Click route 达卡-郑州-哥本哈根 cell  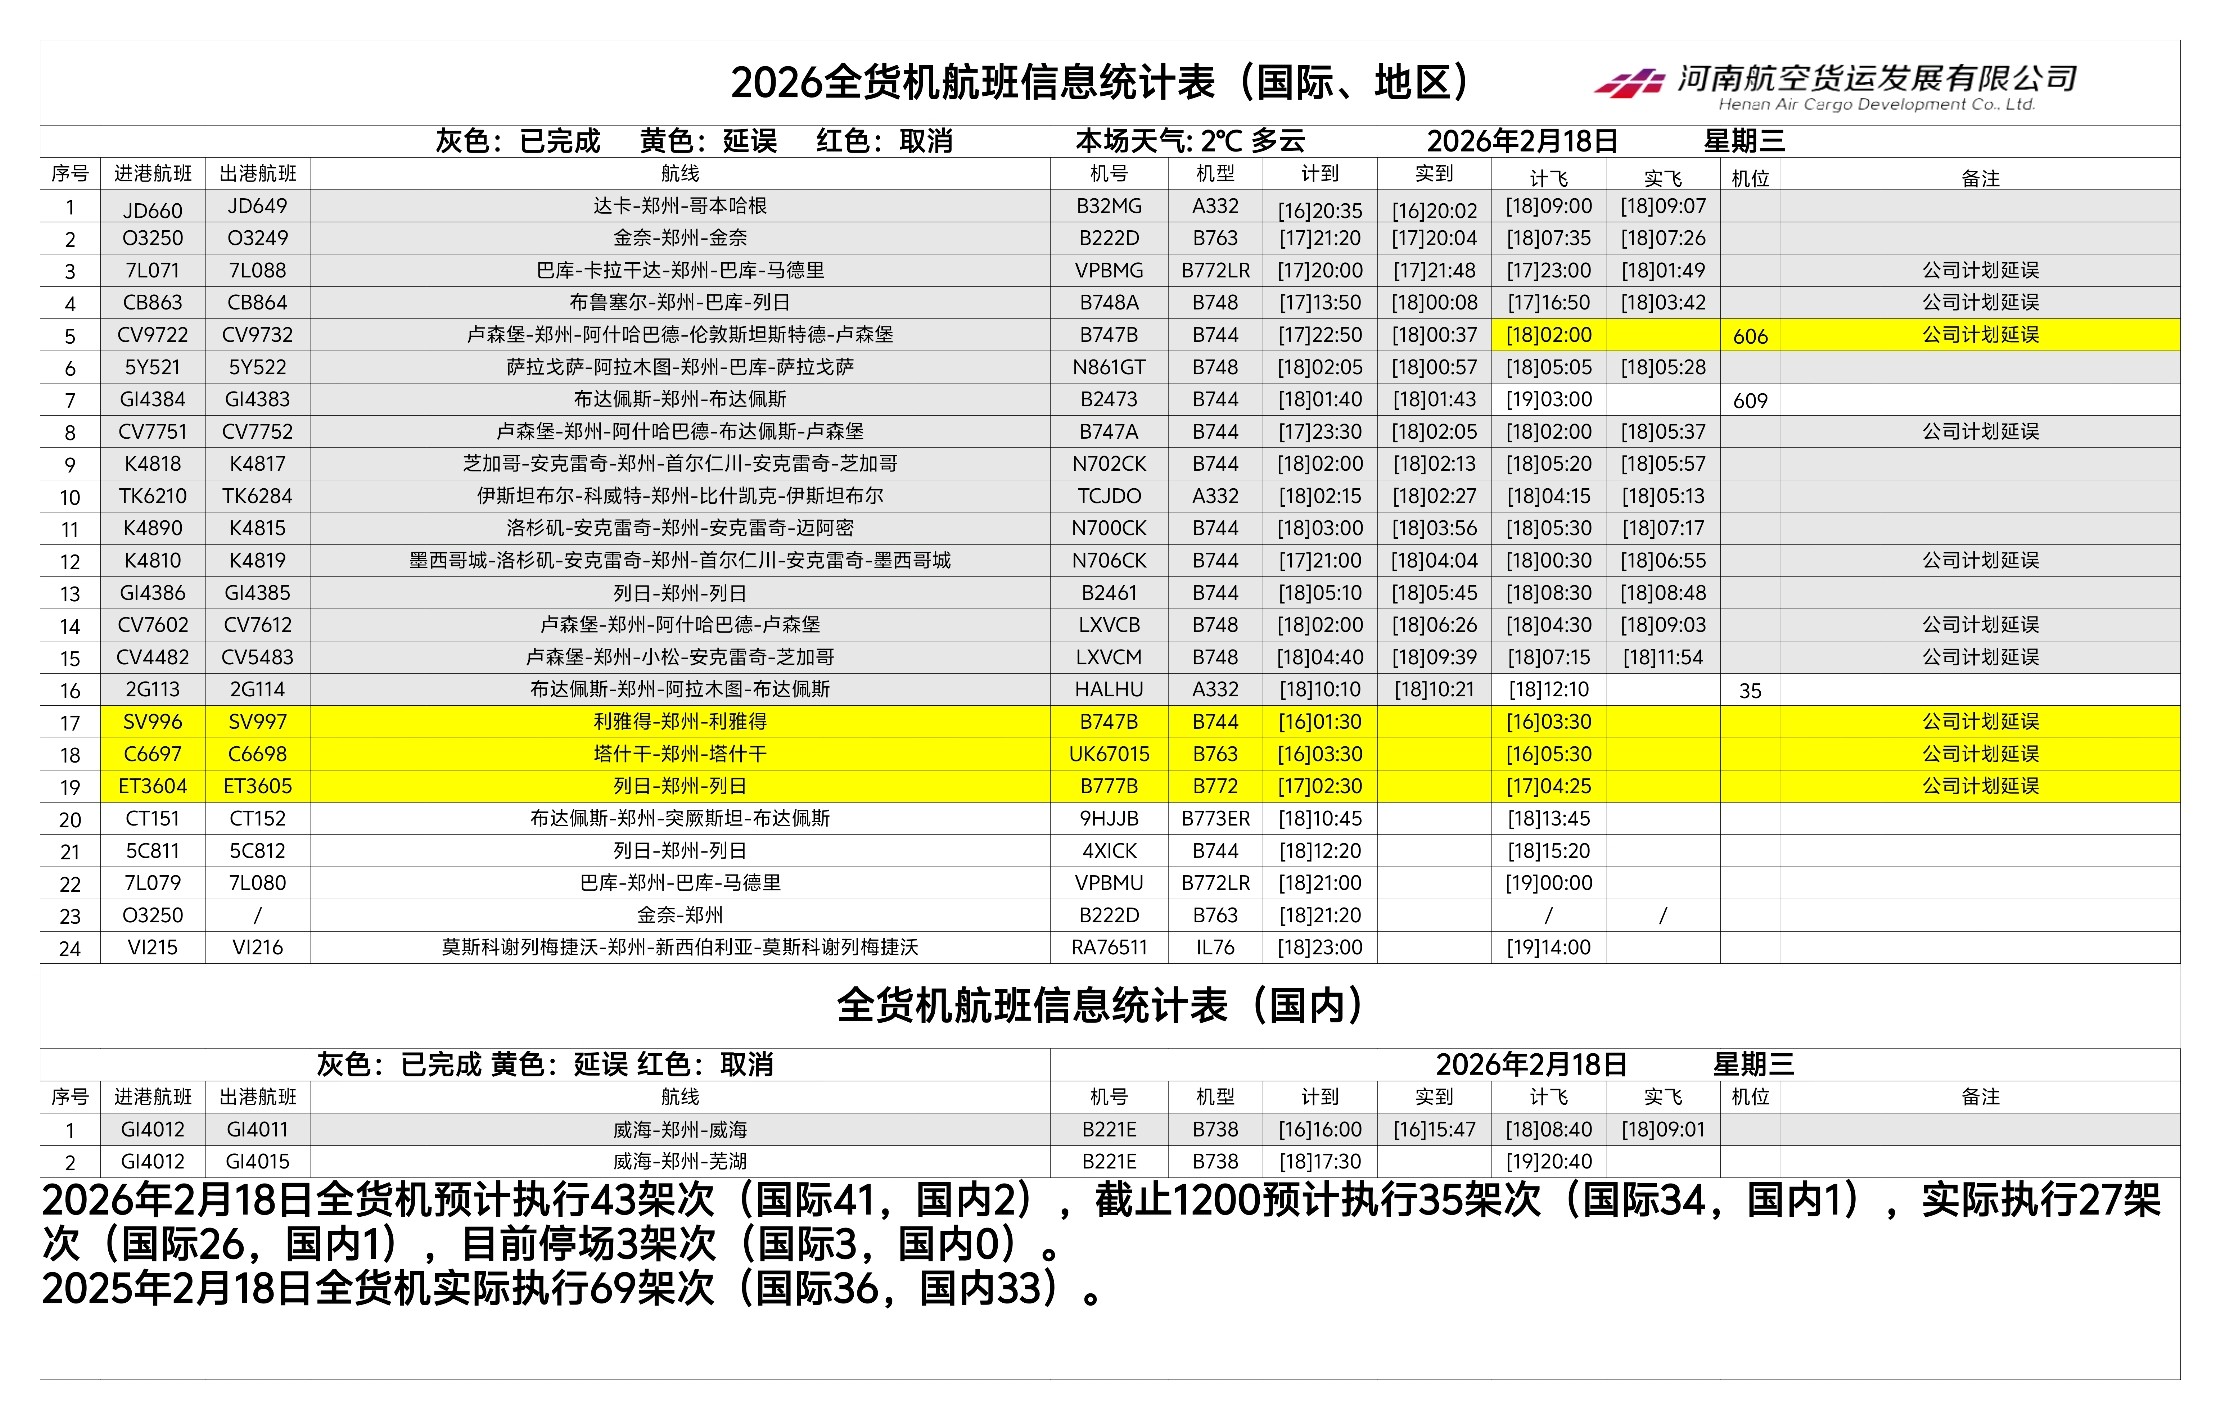point(679,206)
